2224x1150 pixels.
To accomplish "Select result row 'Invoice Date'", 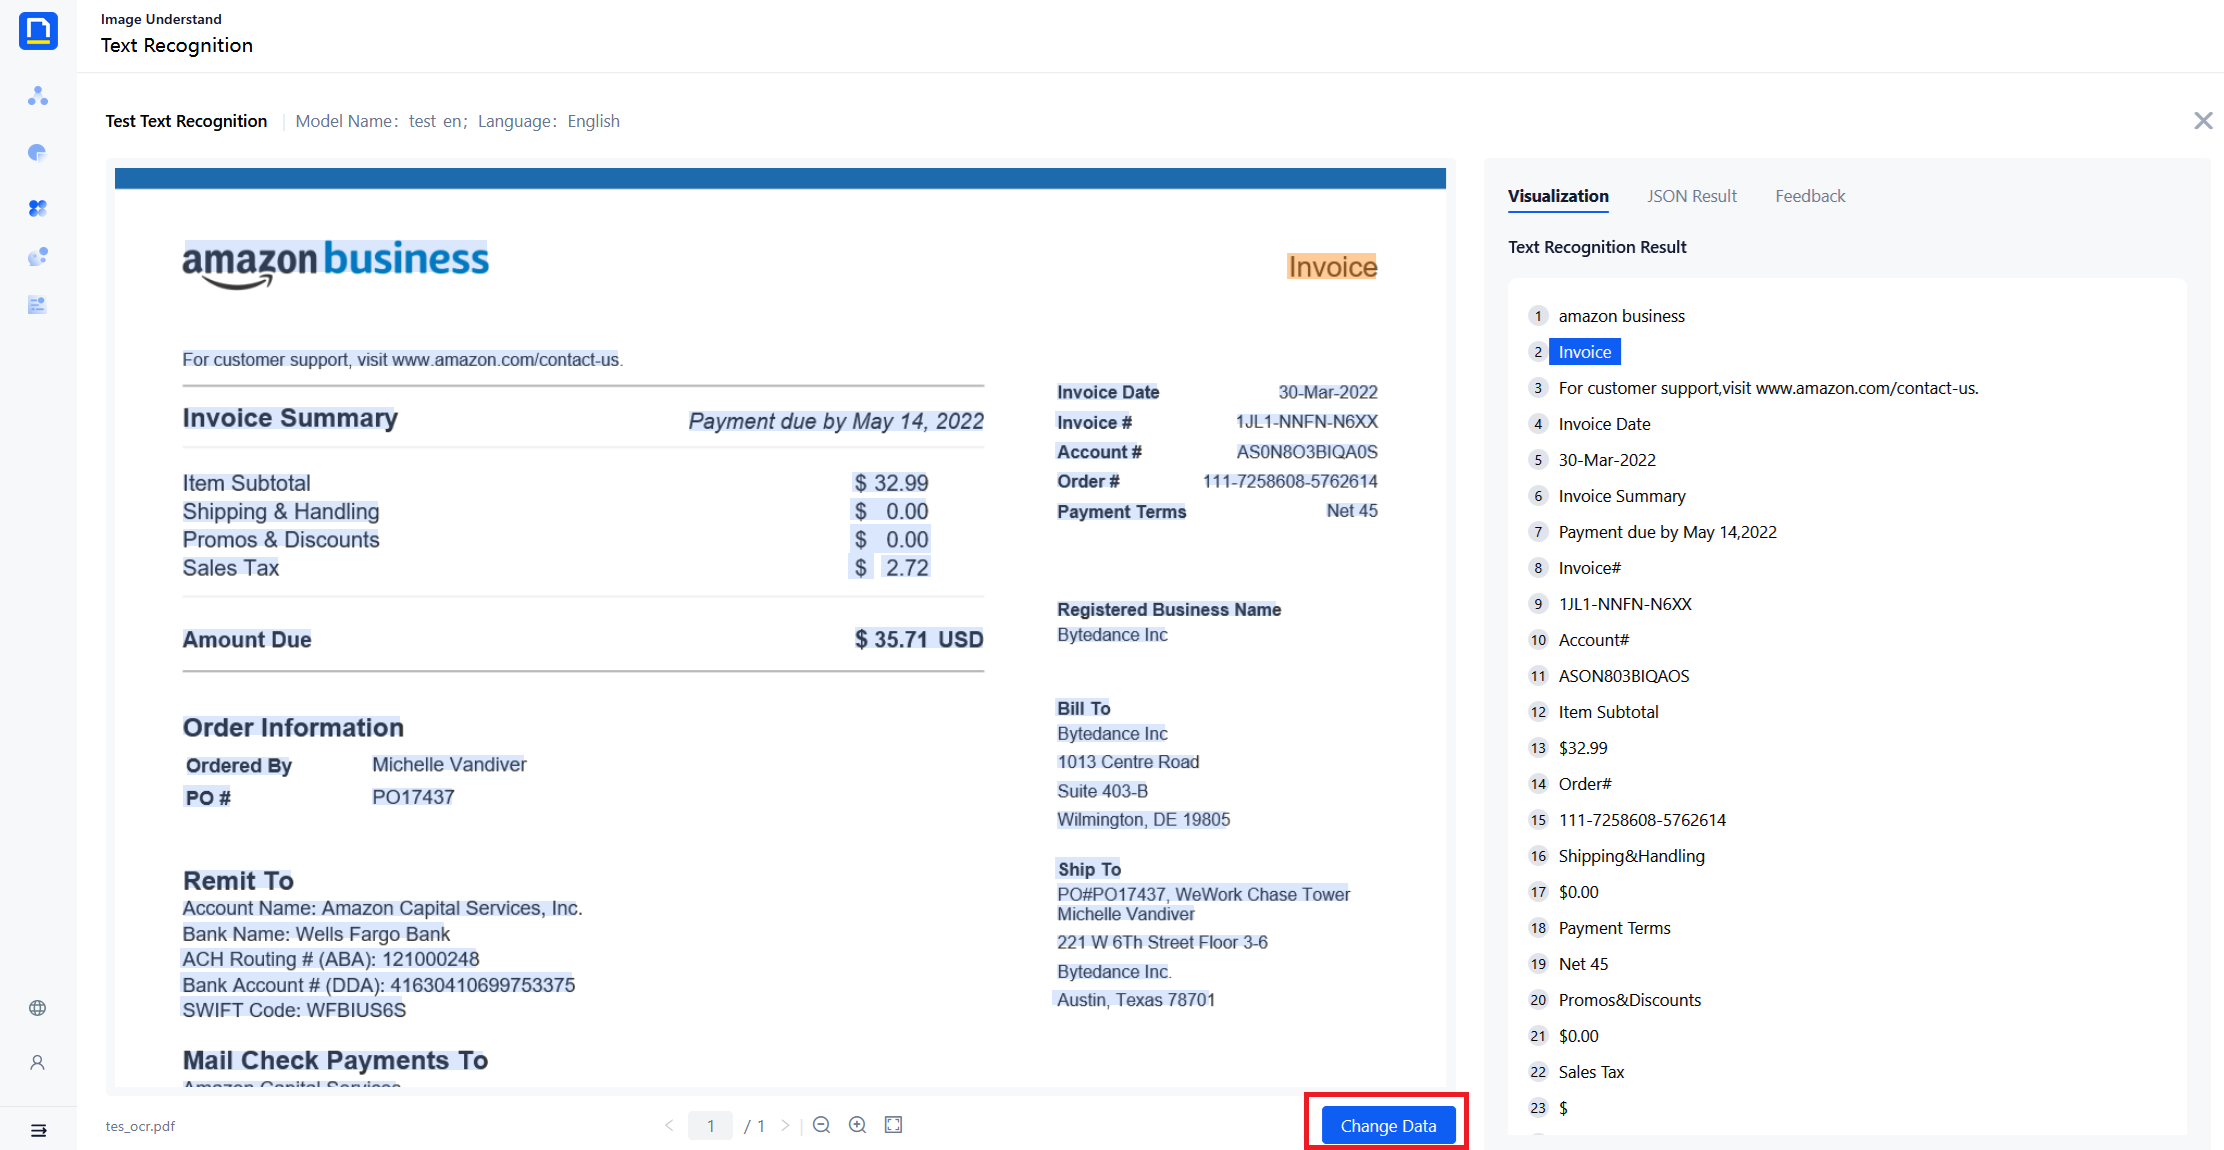I will [x=1604, y=424].
